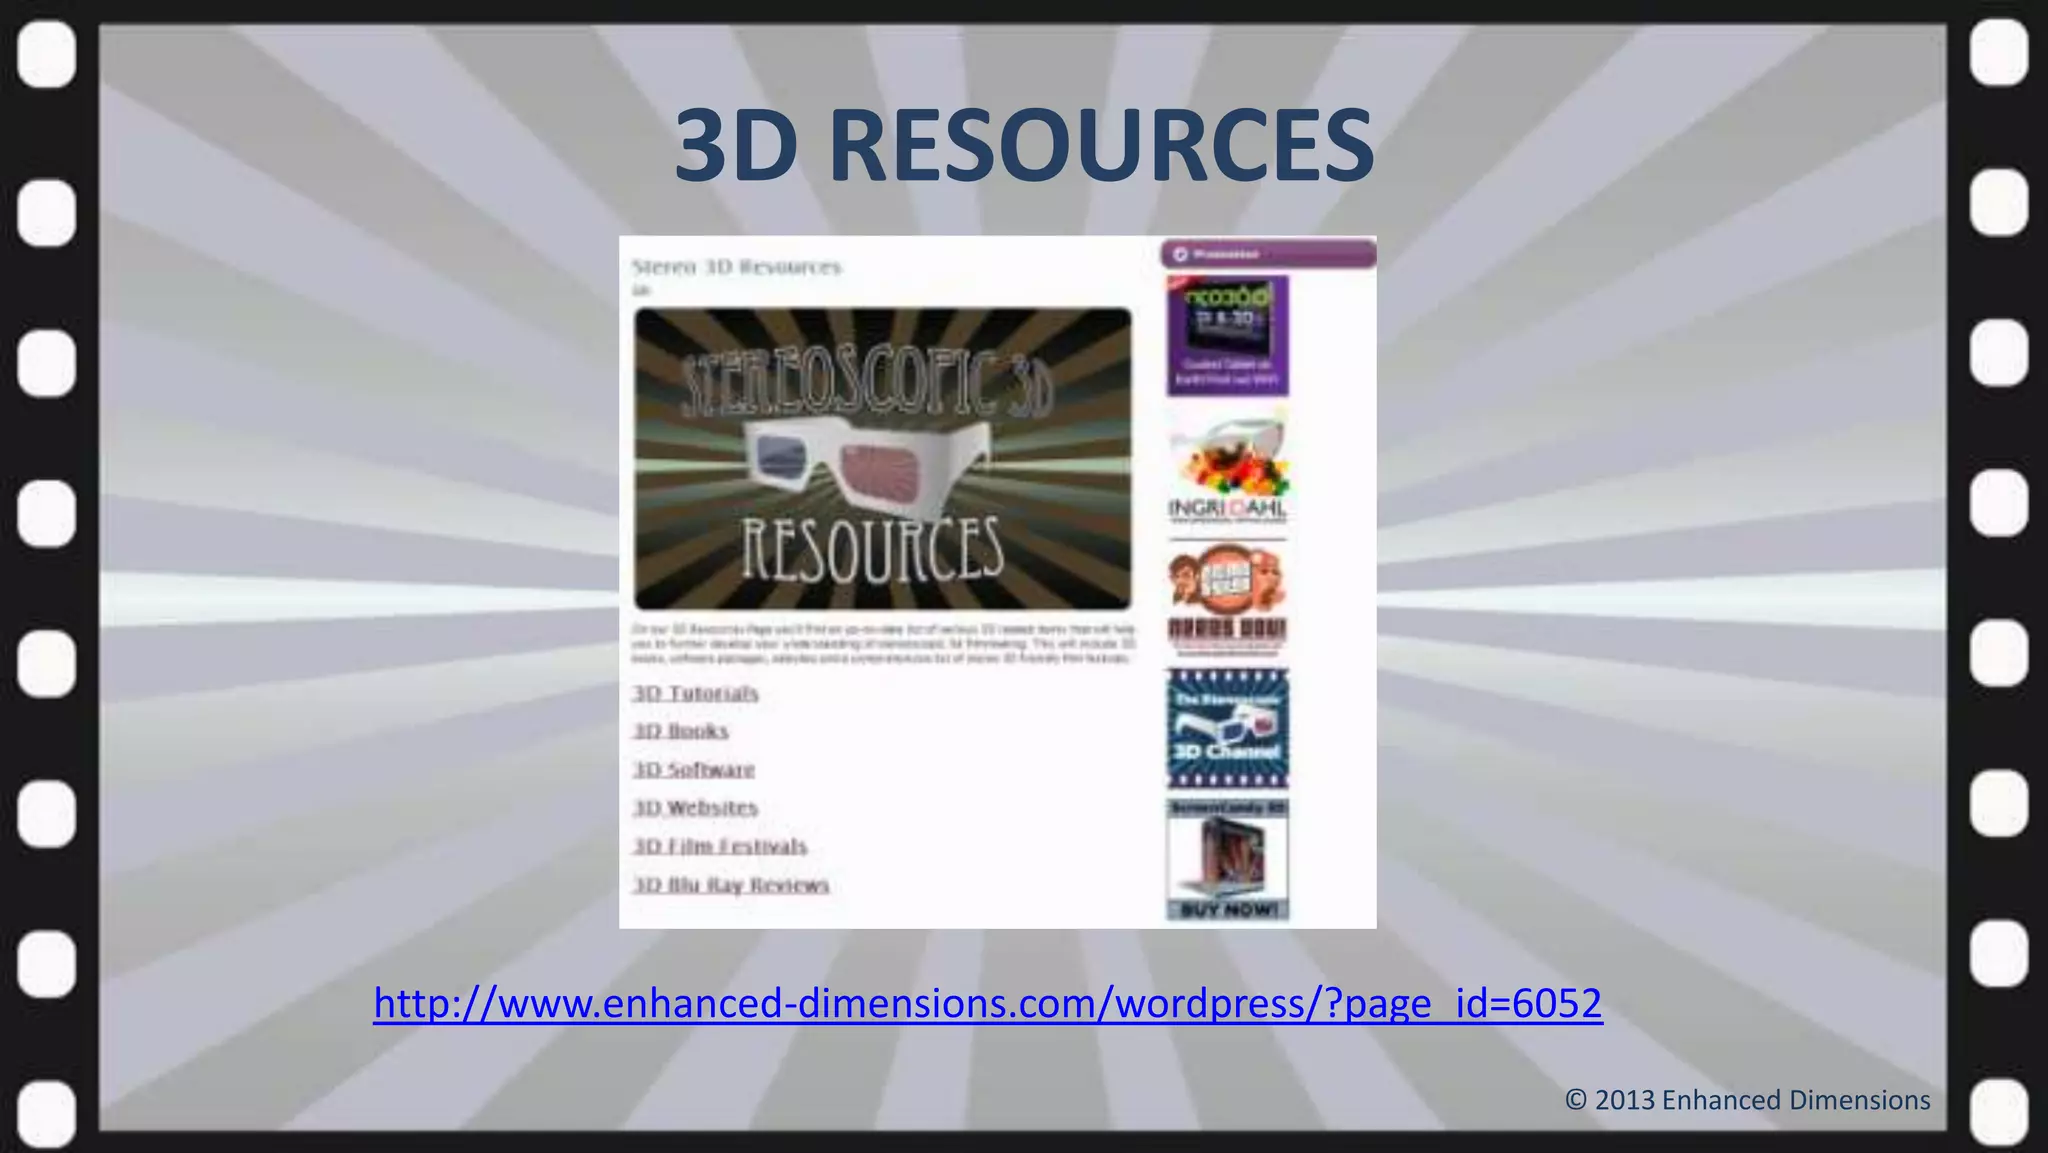Viewport: 2048px width, 1153px height.
Task: Click the © 2013 Enhanced Dimensions text
Action: pos(1747,1100)
